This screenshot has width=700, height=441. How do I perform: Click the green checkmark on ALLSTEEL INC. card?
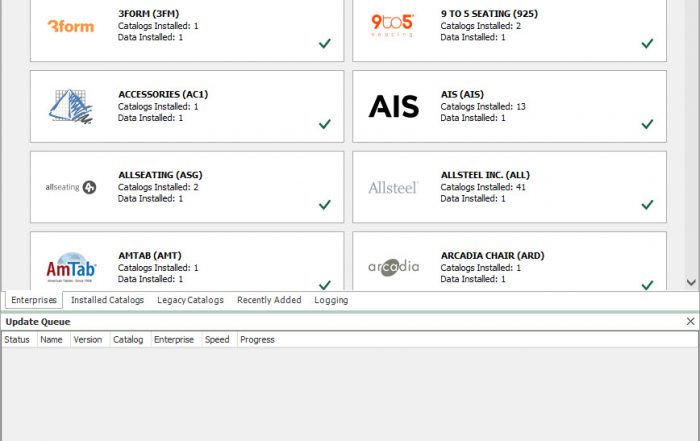coord(647,204)
